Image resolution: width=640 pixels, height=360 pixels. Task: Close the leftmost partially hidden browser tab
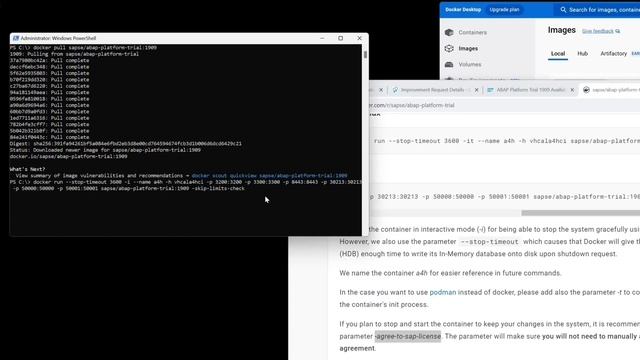(x=381, y=90)
